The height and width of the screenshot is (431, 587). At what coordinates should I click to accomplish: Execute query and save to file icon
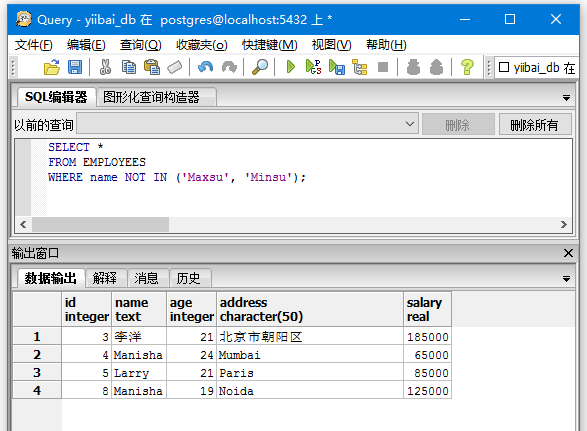point(337,67)
